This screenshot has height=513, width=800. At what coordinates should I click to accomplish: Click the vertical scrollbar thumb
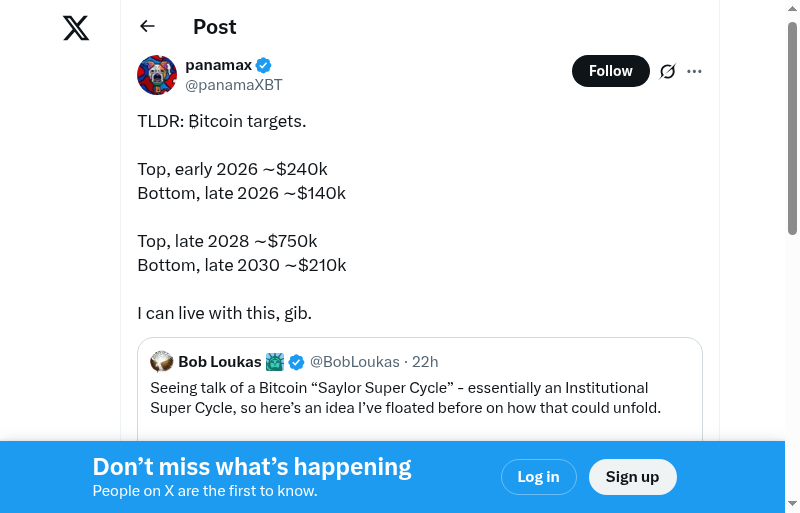pyautogui.click(x=792, y=130)
